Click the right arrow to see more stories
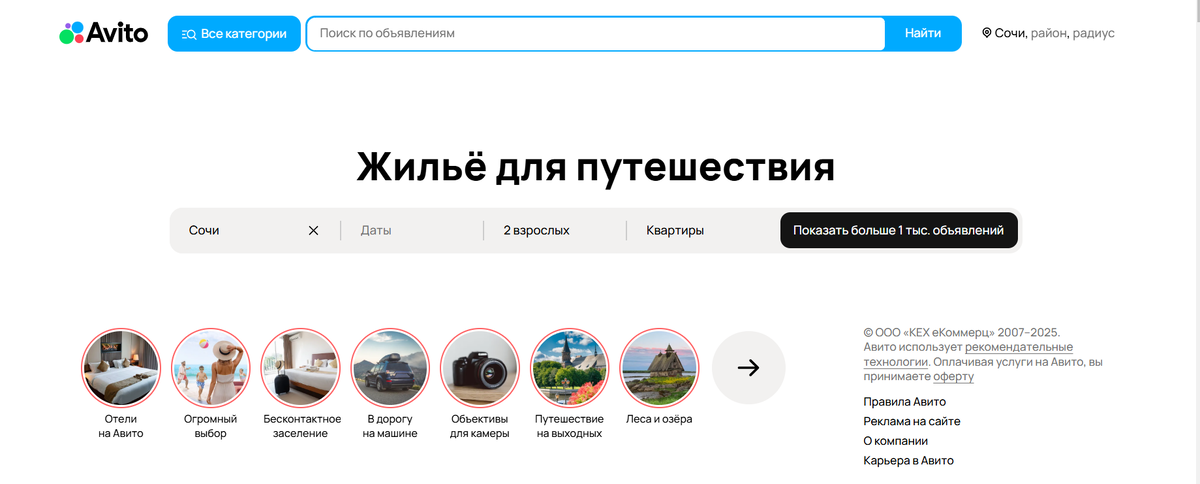The width and height of the screenshot is (1200, 484). pyautogui.click(x=749, y=368)
